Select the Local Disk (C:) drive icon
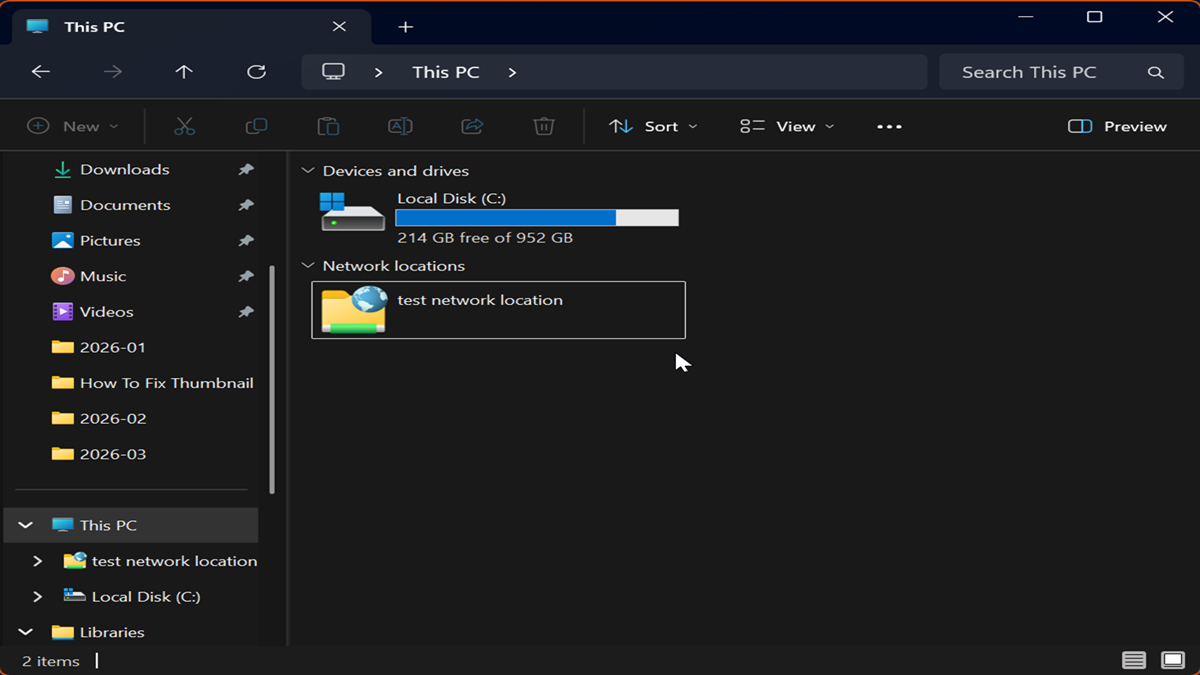The image size is (1200, 675). (352, 212)
